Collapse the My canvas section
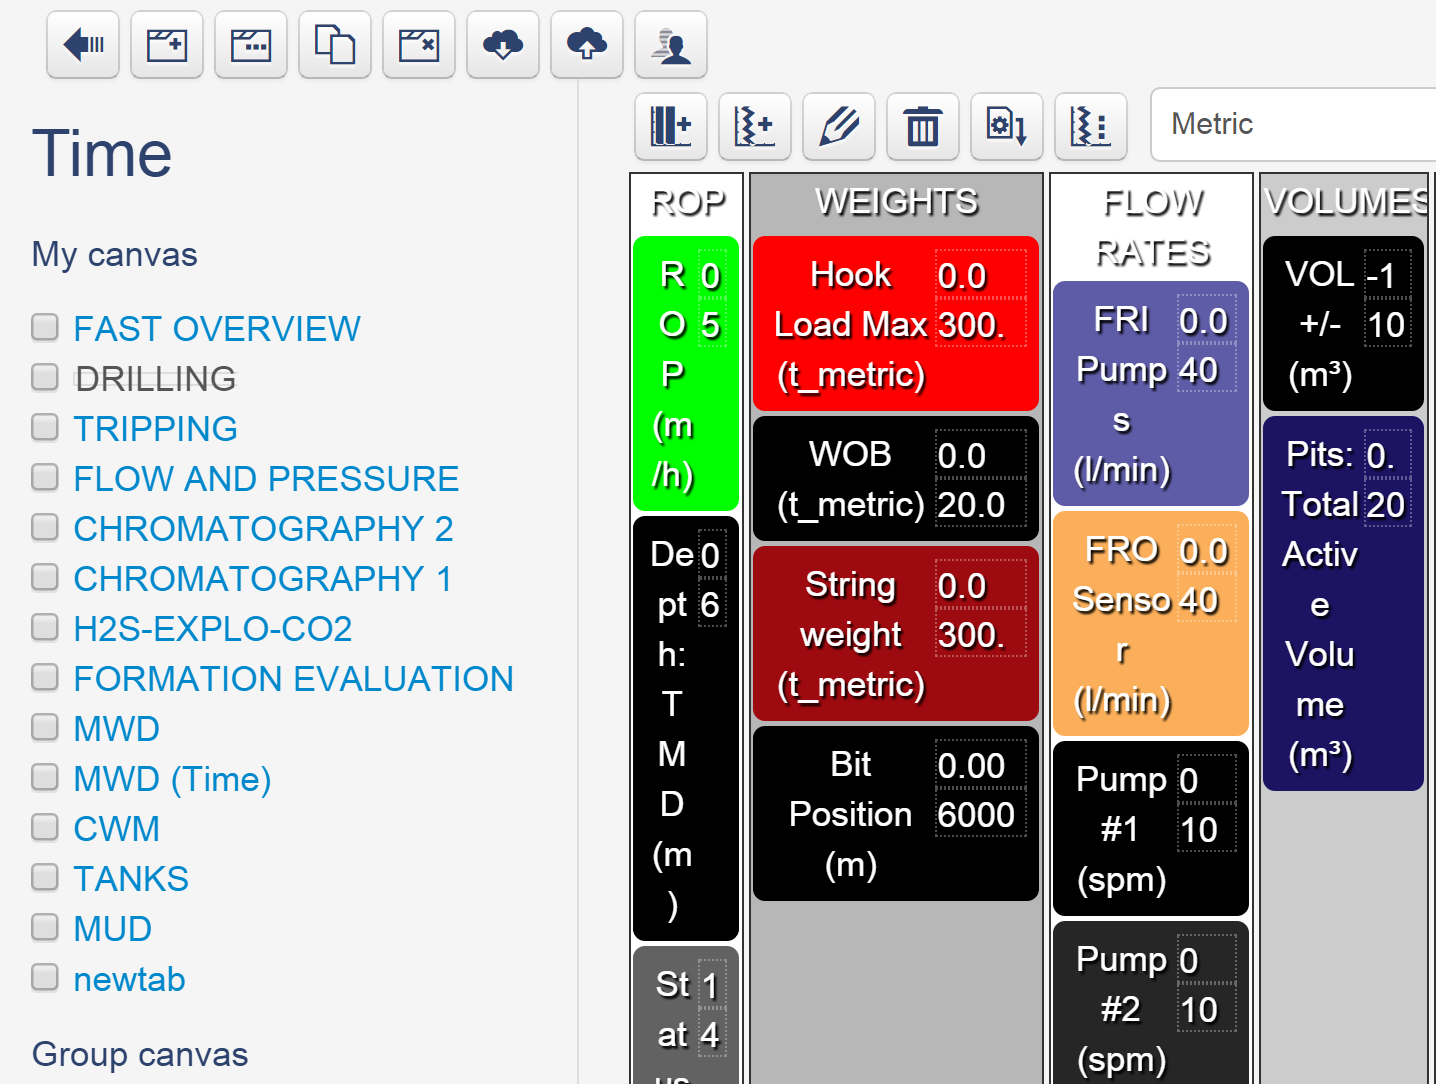The image size is (1436, 1084). [114, 254]
